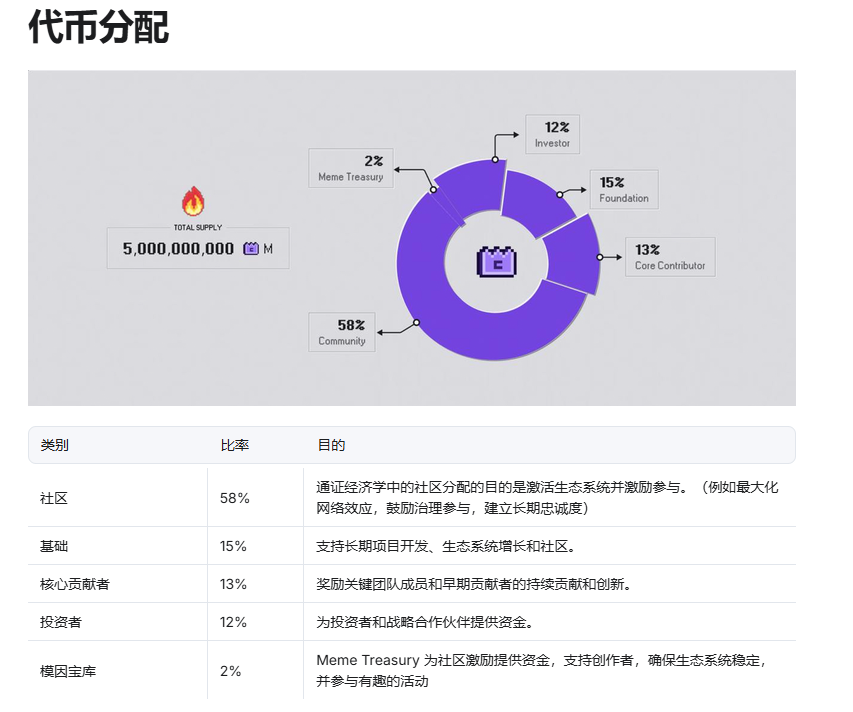Select the 12% Investor label box

[x=552, y=134]
